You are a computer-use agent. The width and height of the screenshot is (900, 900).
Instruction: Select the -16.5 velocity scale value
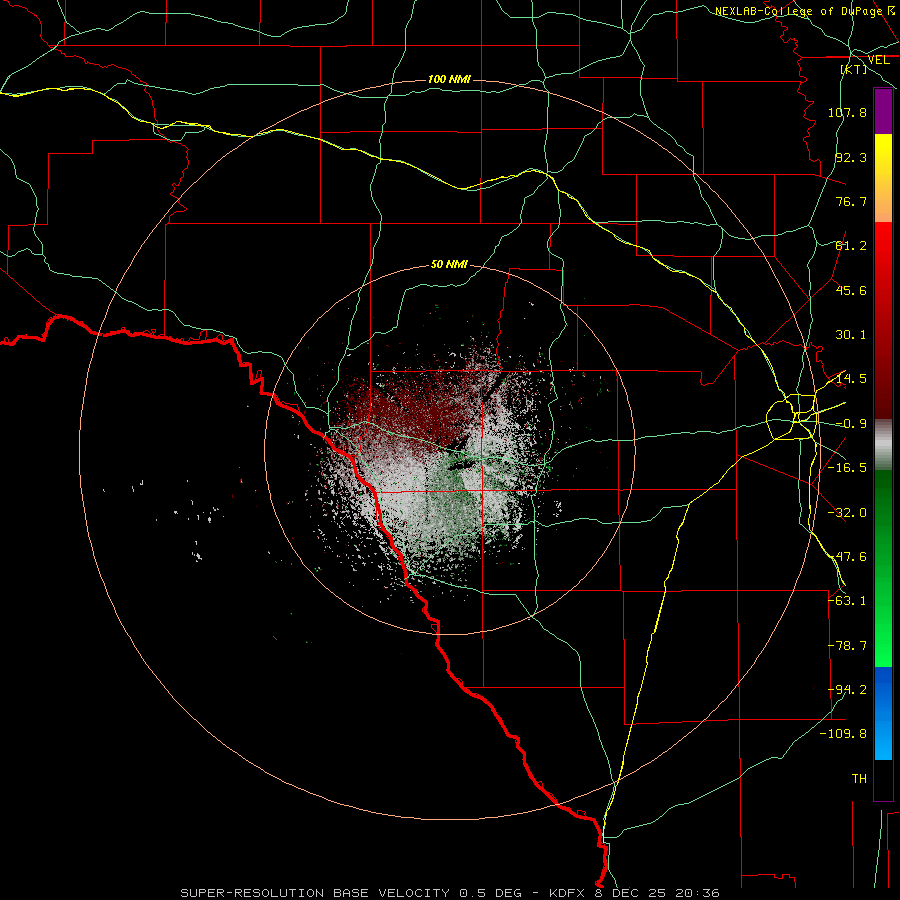coord(847,468)
